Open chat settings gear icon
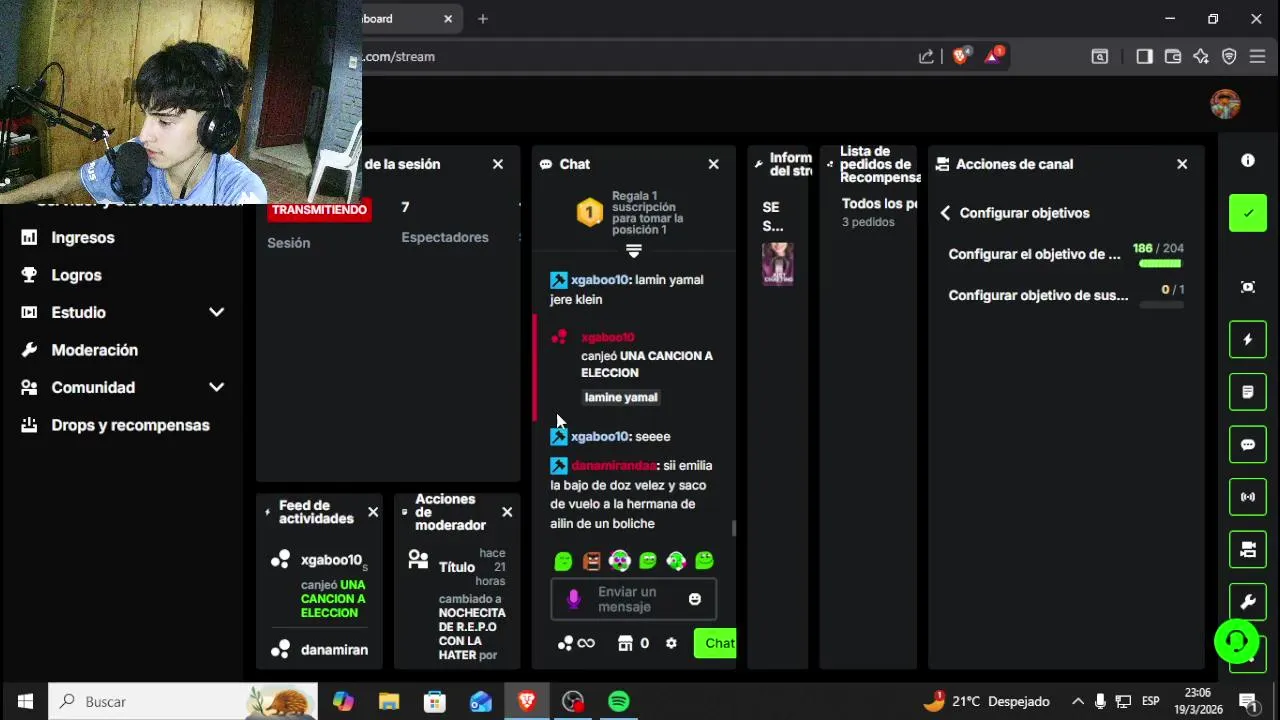 click(x=671, y=643)
